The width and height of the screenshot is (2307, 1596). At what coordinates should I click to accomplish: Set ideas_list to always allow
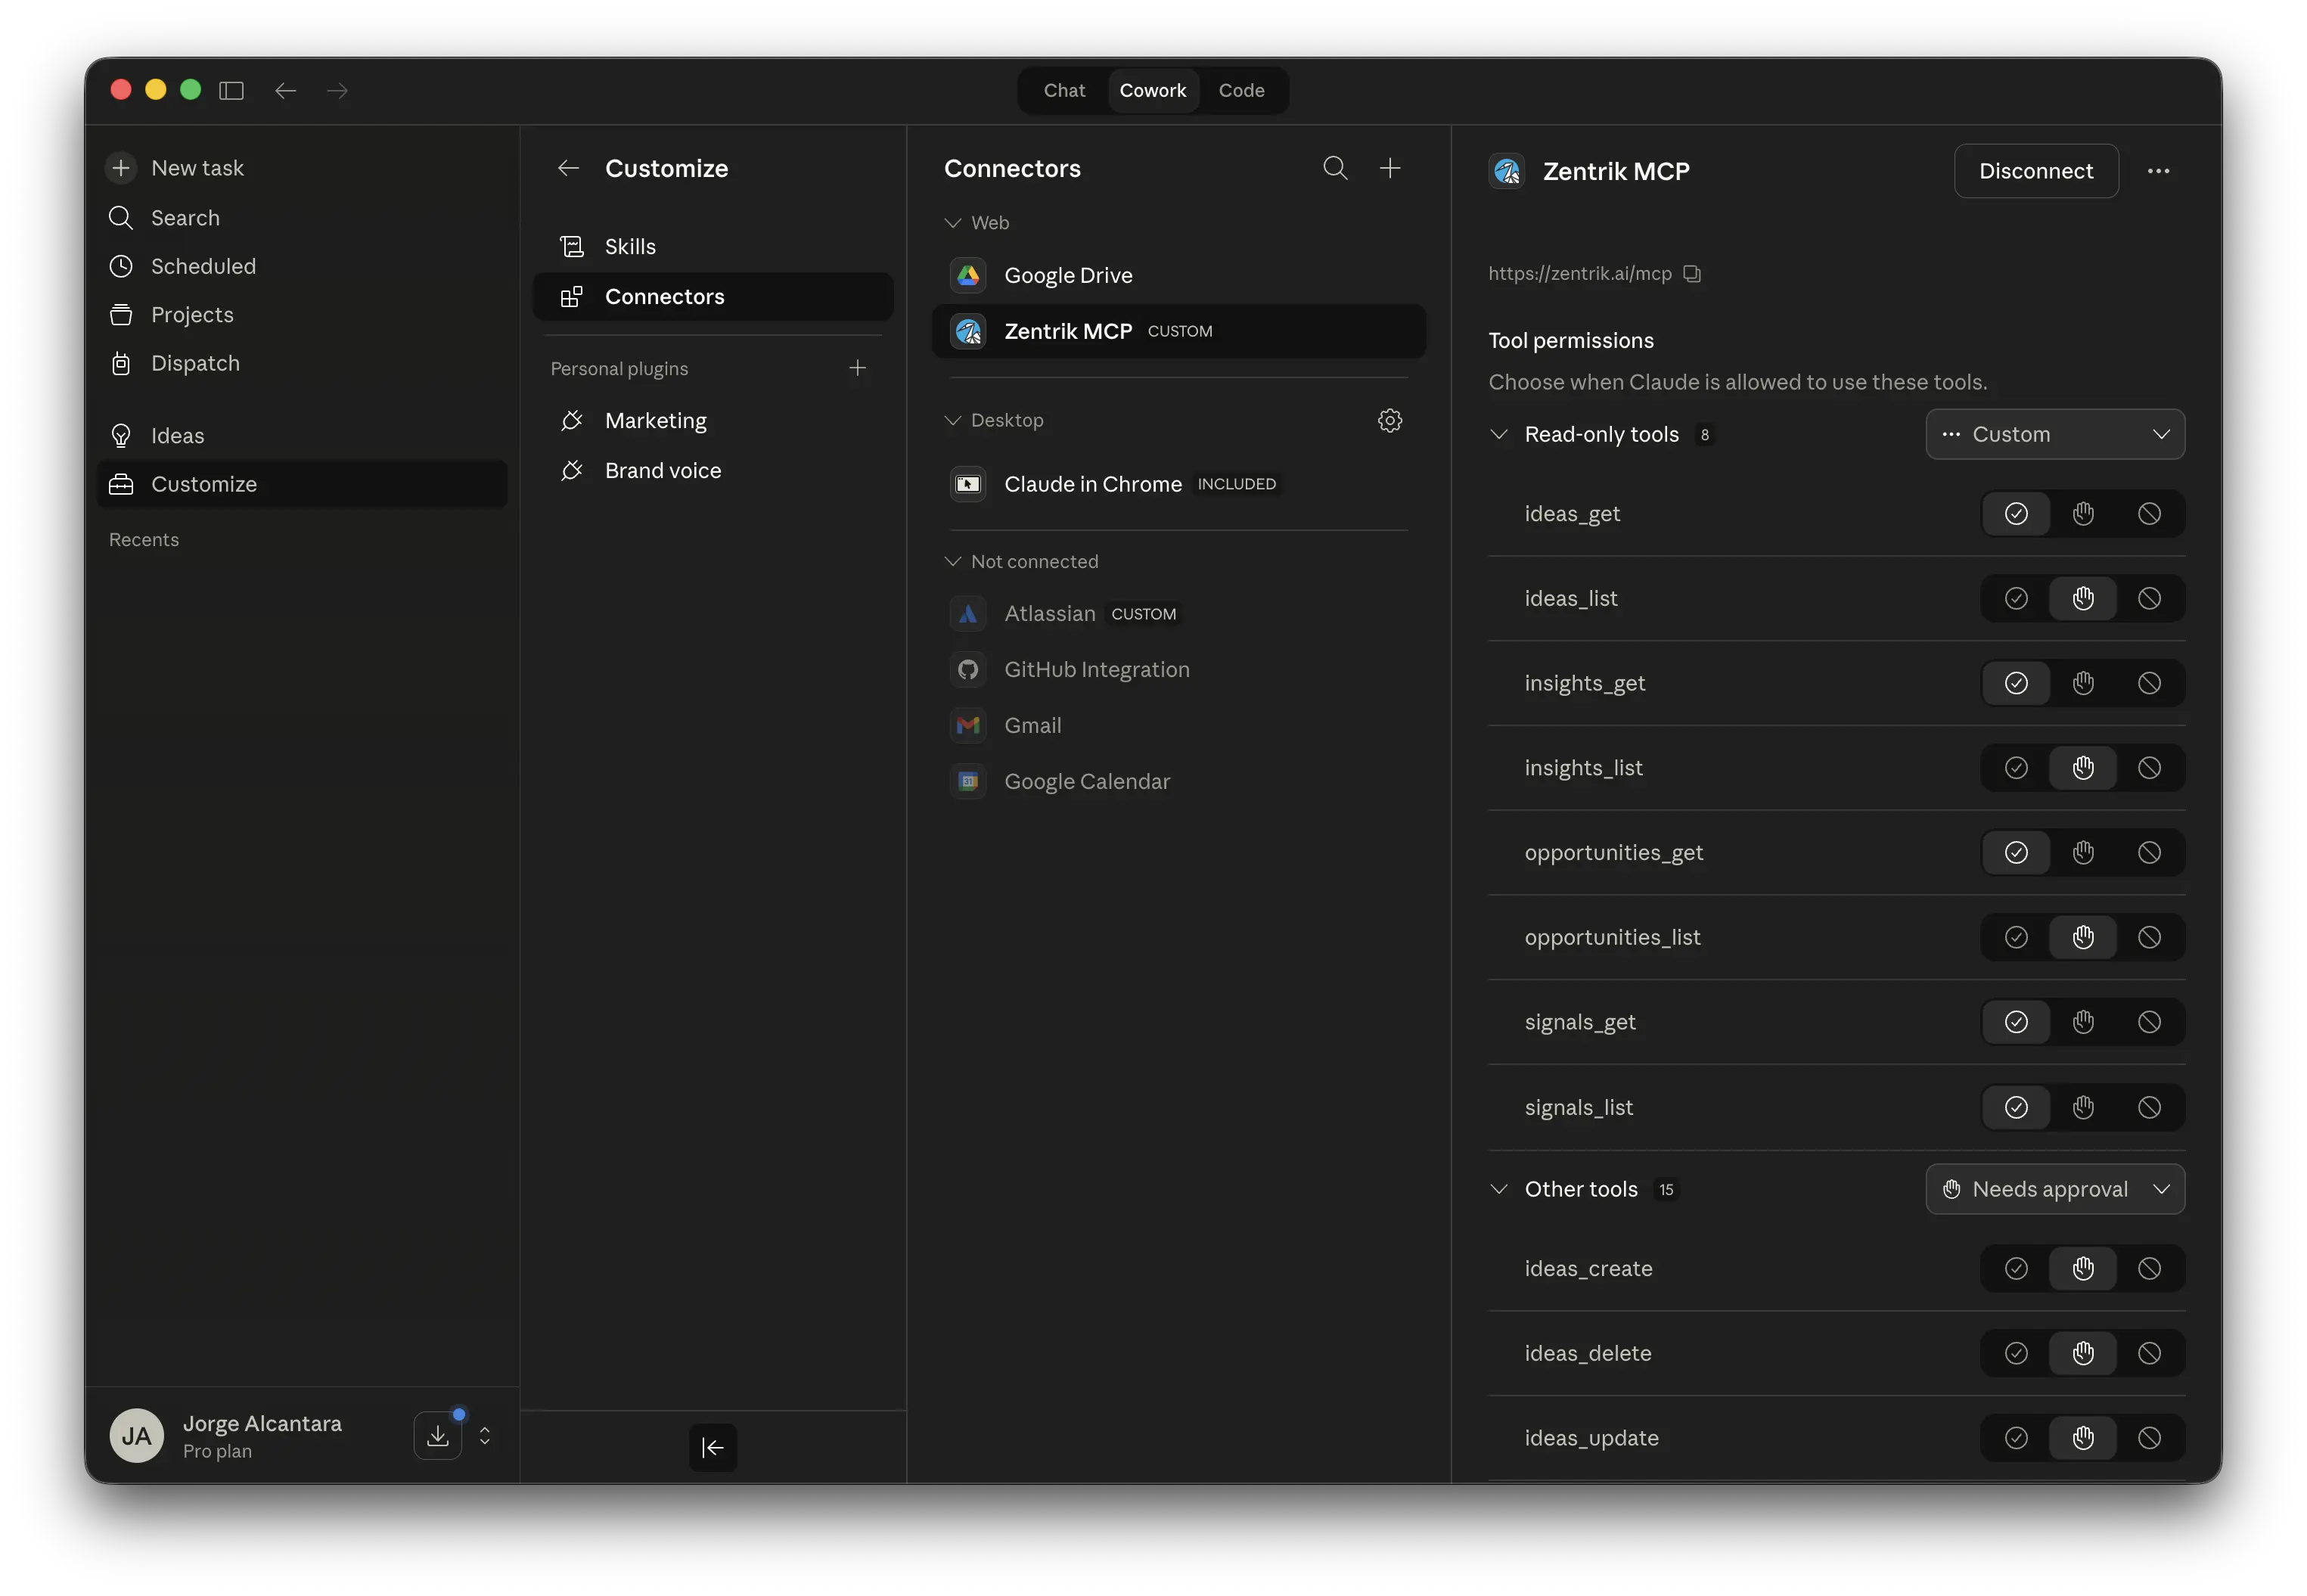click(2016, 599)
